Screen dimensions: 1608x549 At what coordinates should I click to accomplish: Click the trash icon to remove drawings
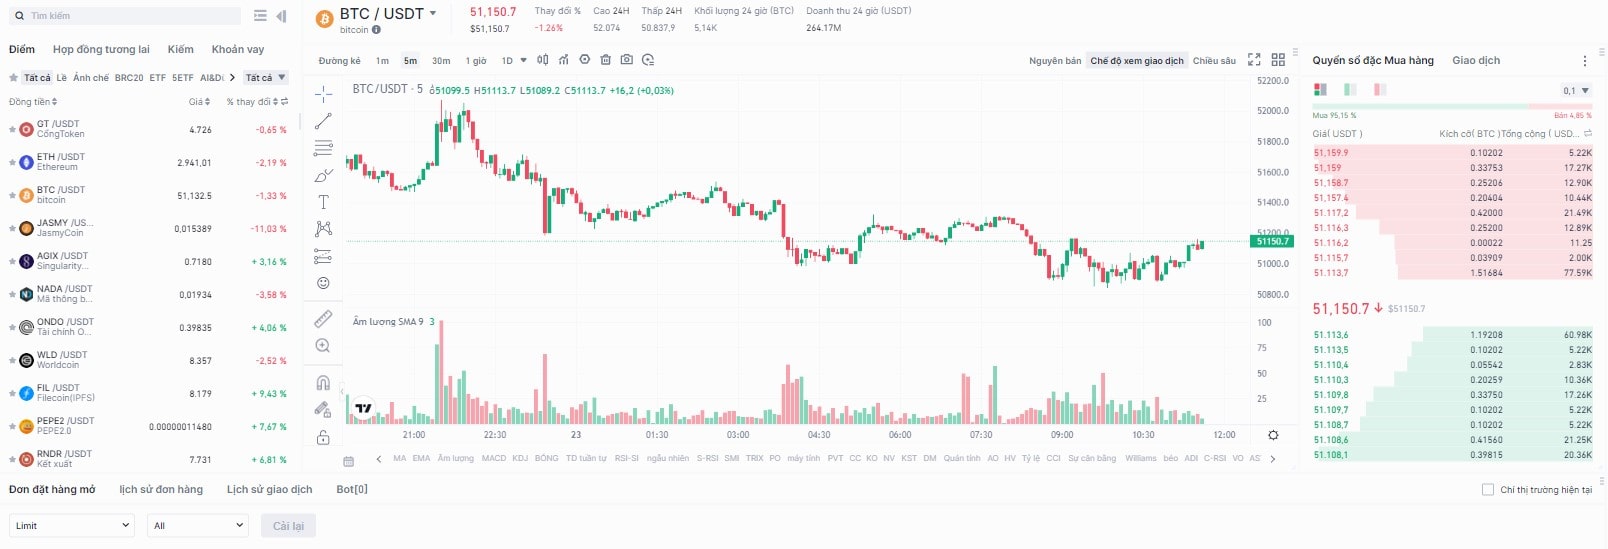pyautogui.click(x=605, y=60)
